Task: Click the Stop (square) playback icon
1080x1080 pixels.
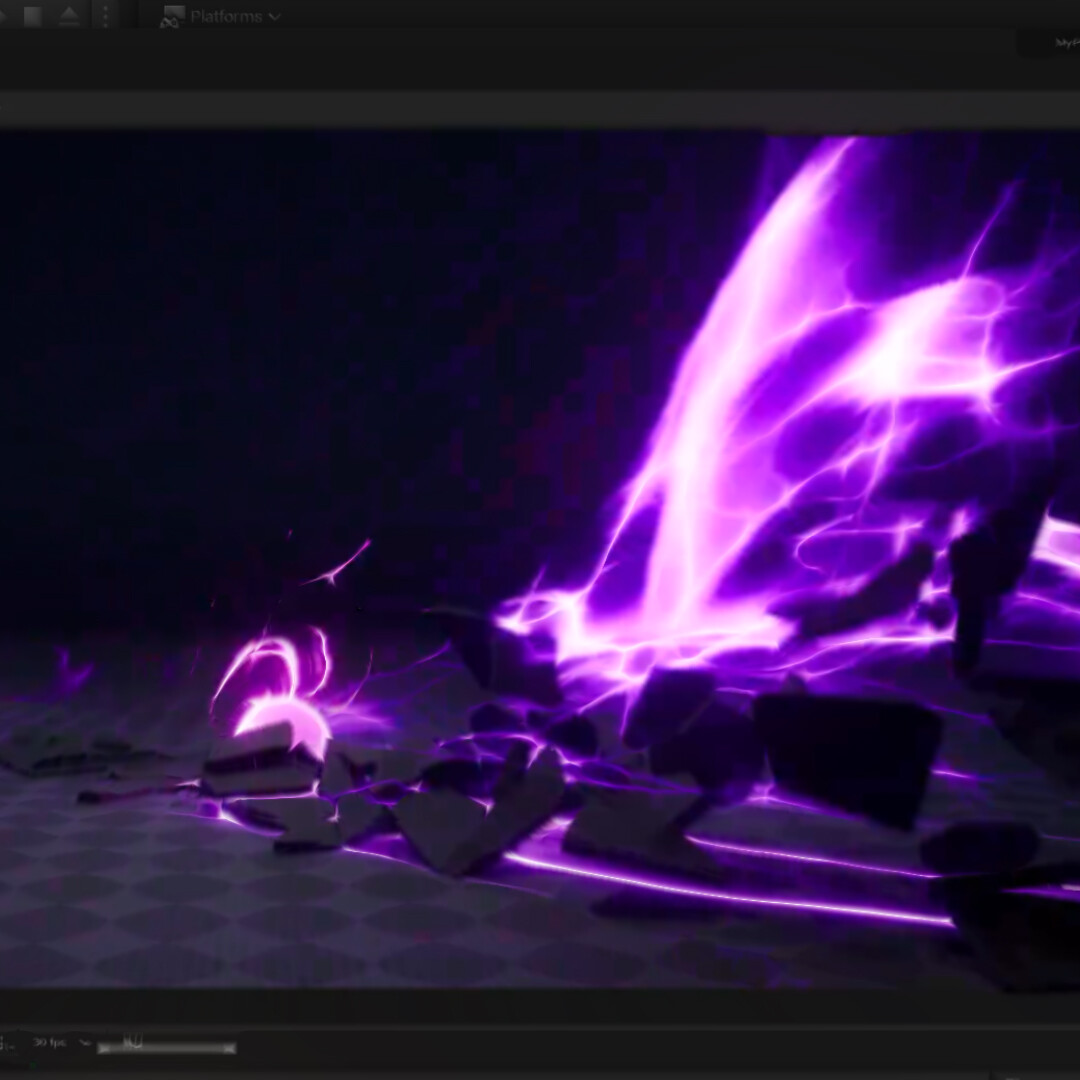Action: (x=33, y=14)
